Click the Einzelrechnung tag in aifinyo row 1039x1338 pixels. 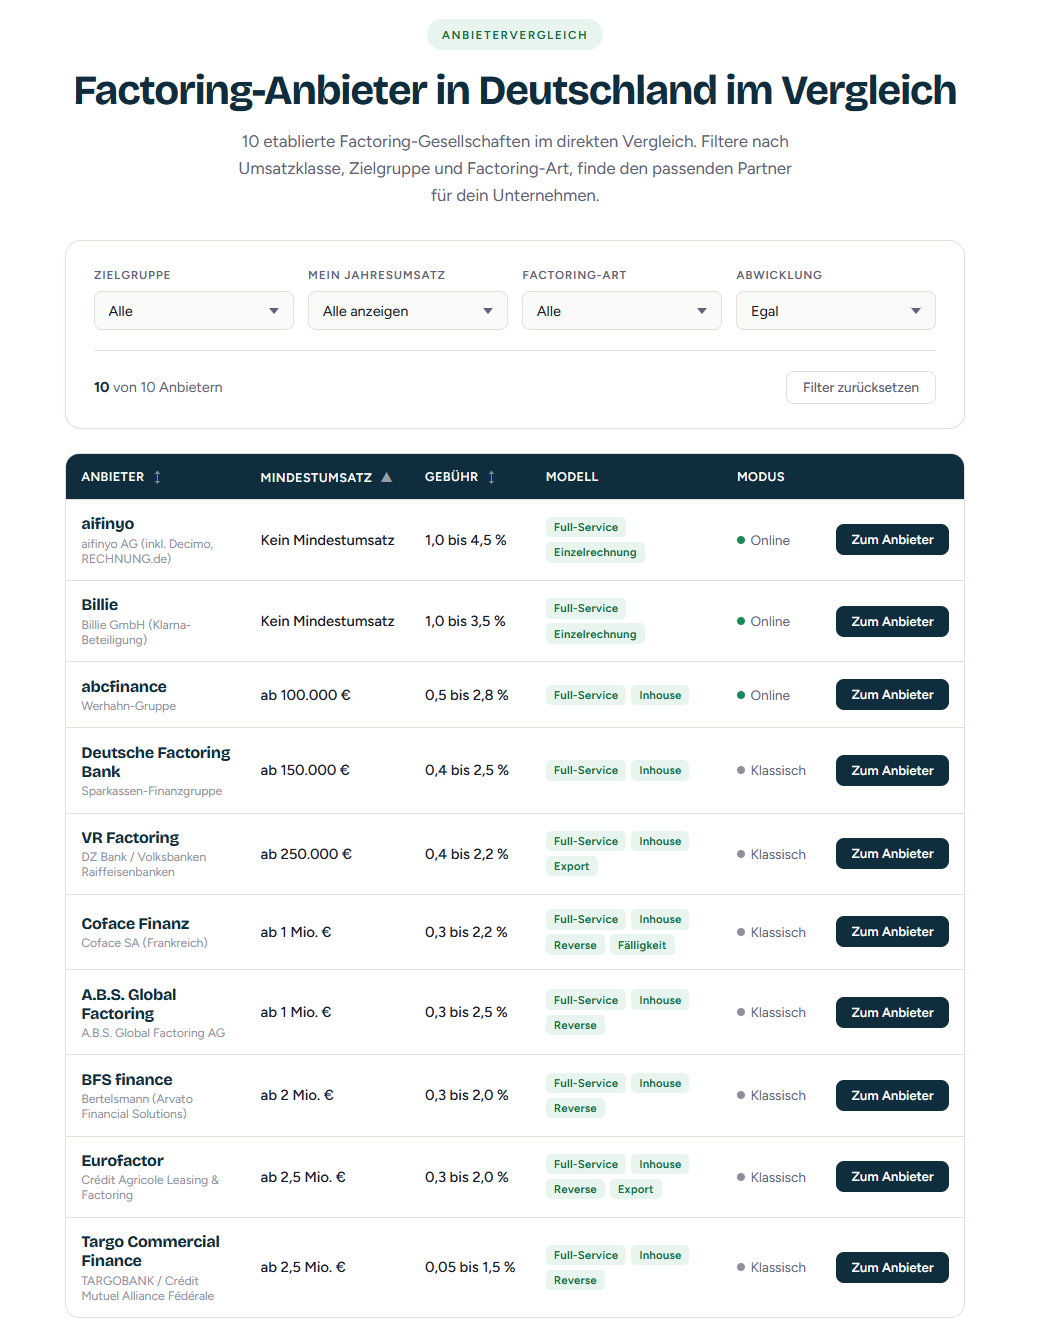click(595, 552)
